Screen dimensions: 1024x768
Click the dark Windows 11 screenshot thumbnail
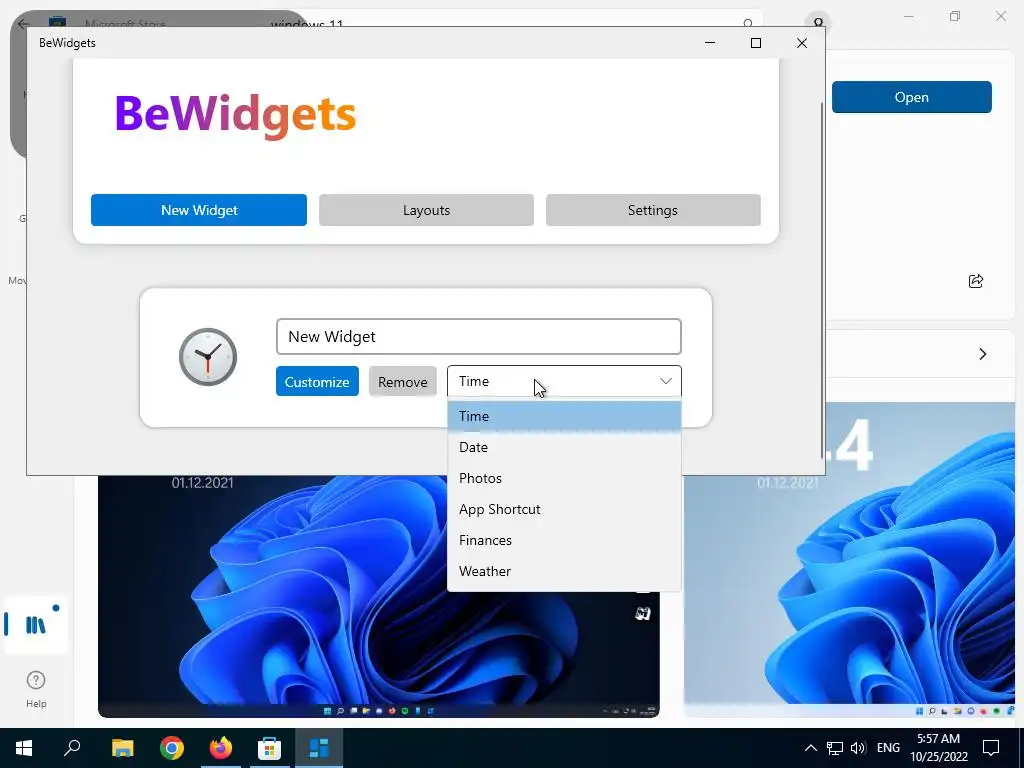(x=379, y=596)
